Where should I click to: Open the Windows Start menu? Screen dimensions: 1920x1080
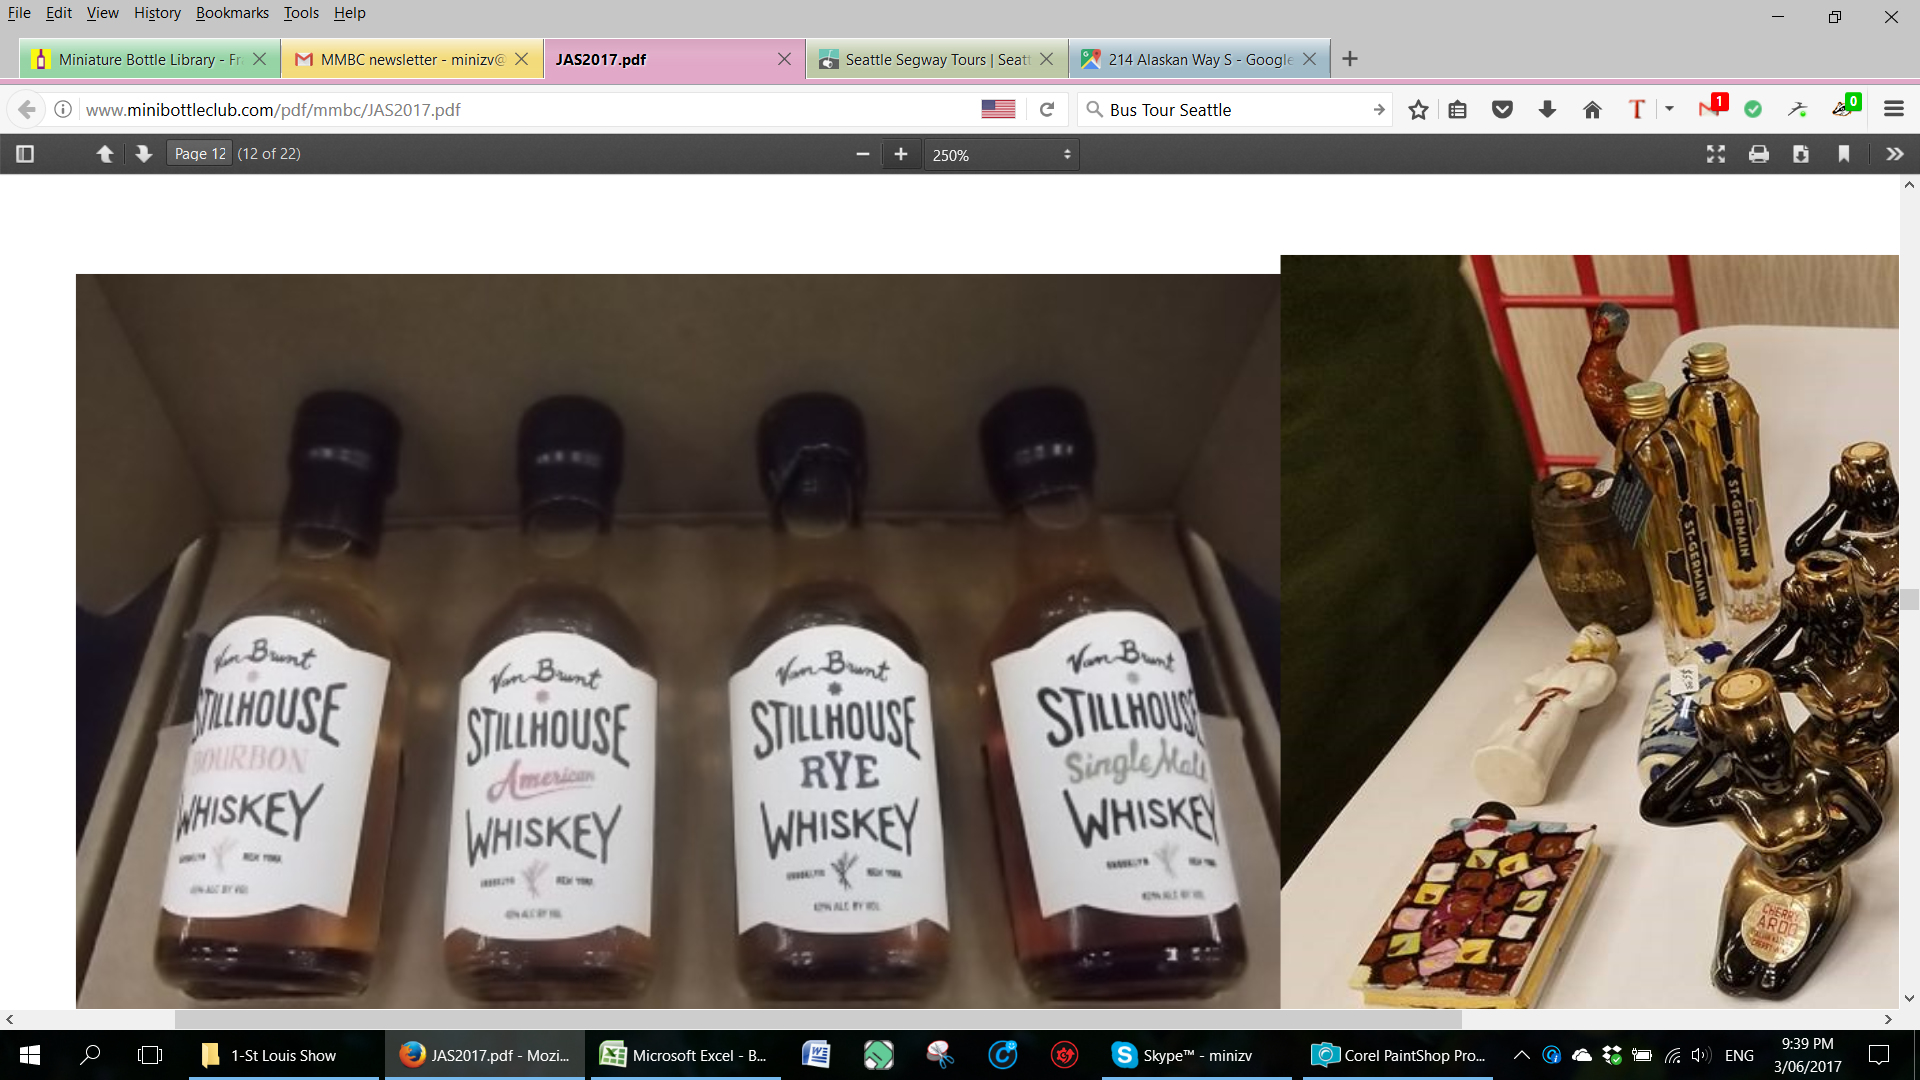click(x=30, y=1055)
